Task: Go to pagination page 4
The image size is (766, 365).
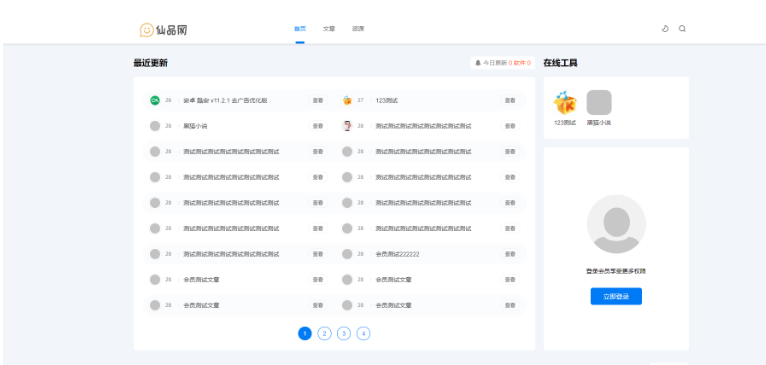Action: [363, 334]
